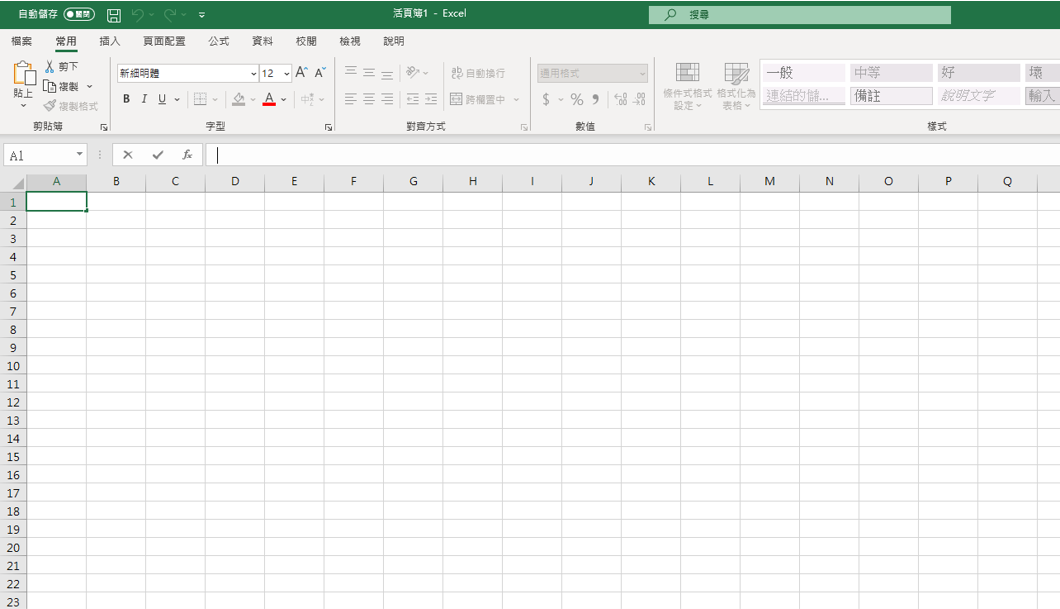Viewport: 1060px width, 609px height.
Task: Apply bold formatting to the selection
Action: coord(126,98)
